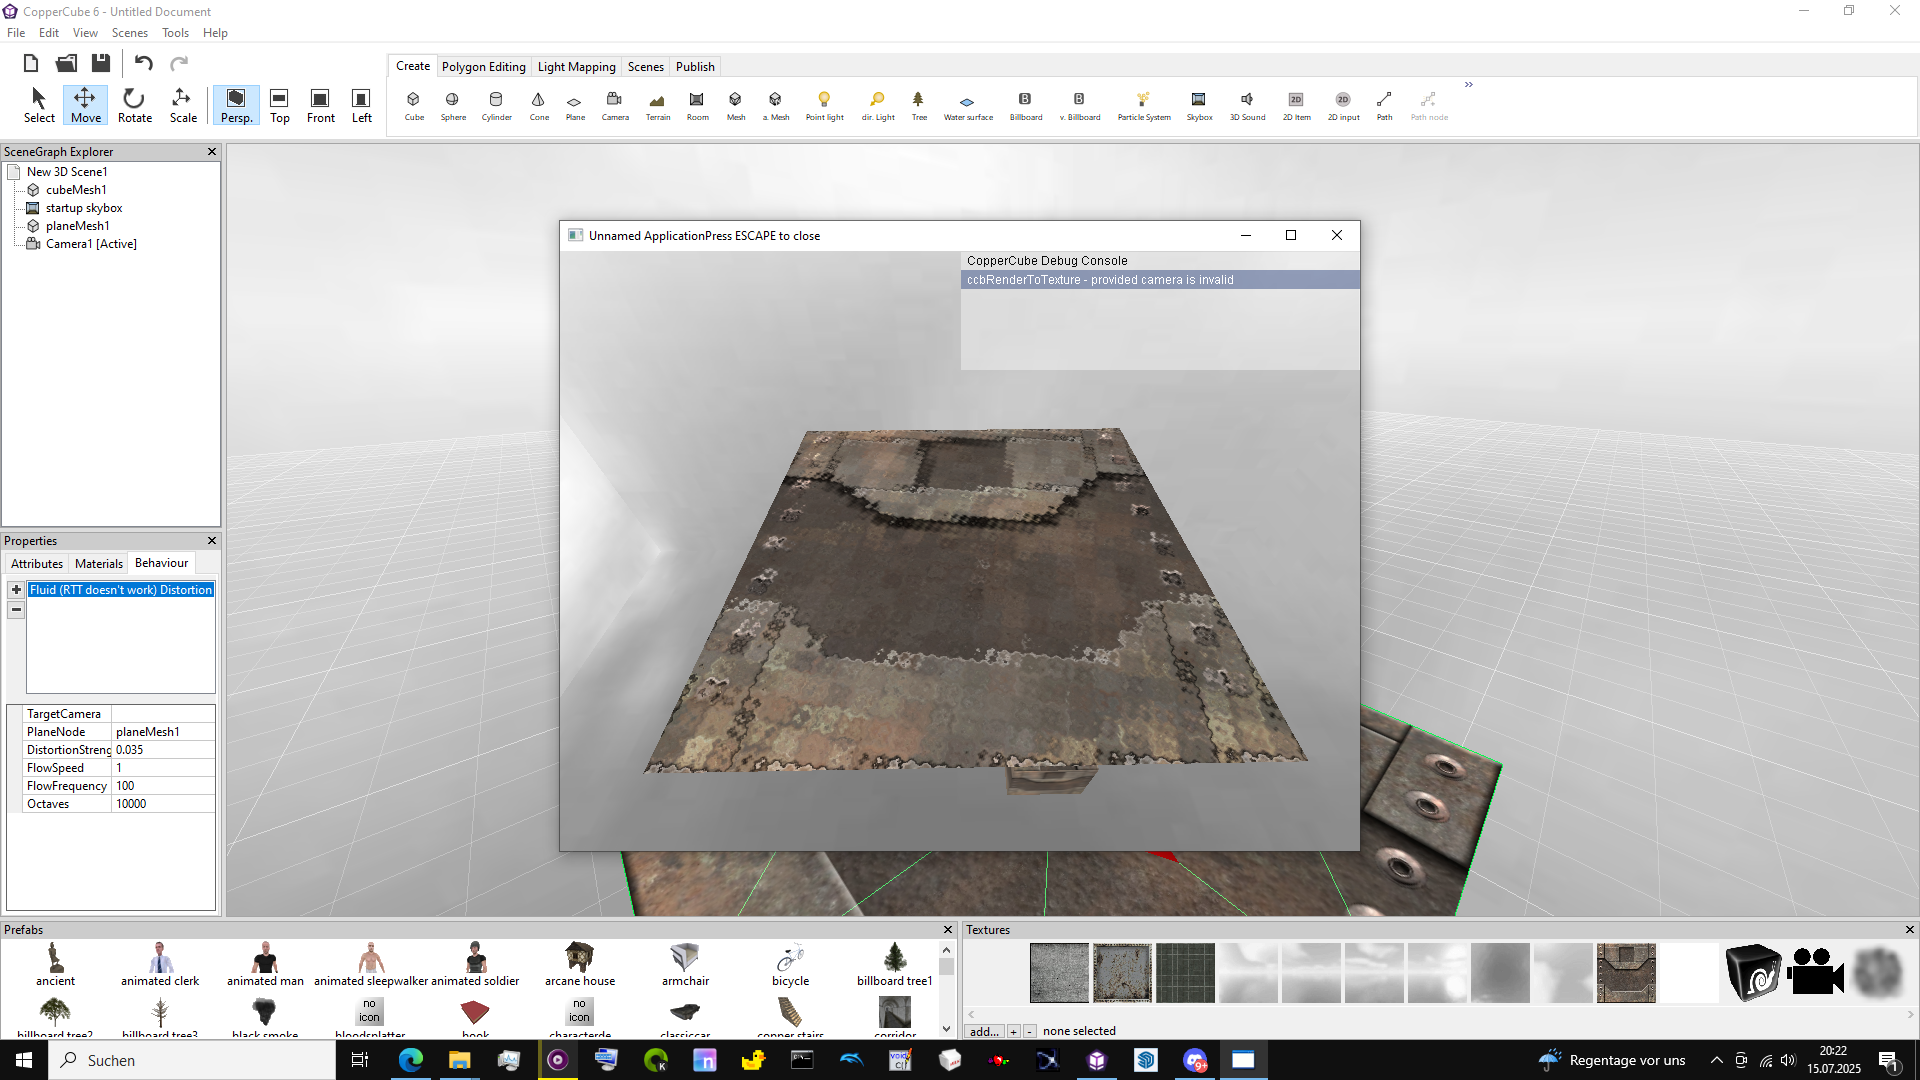Add a 2D Item overlay
The image size is (1920, 1080).
click(x=1296, y=105)
